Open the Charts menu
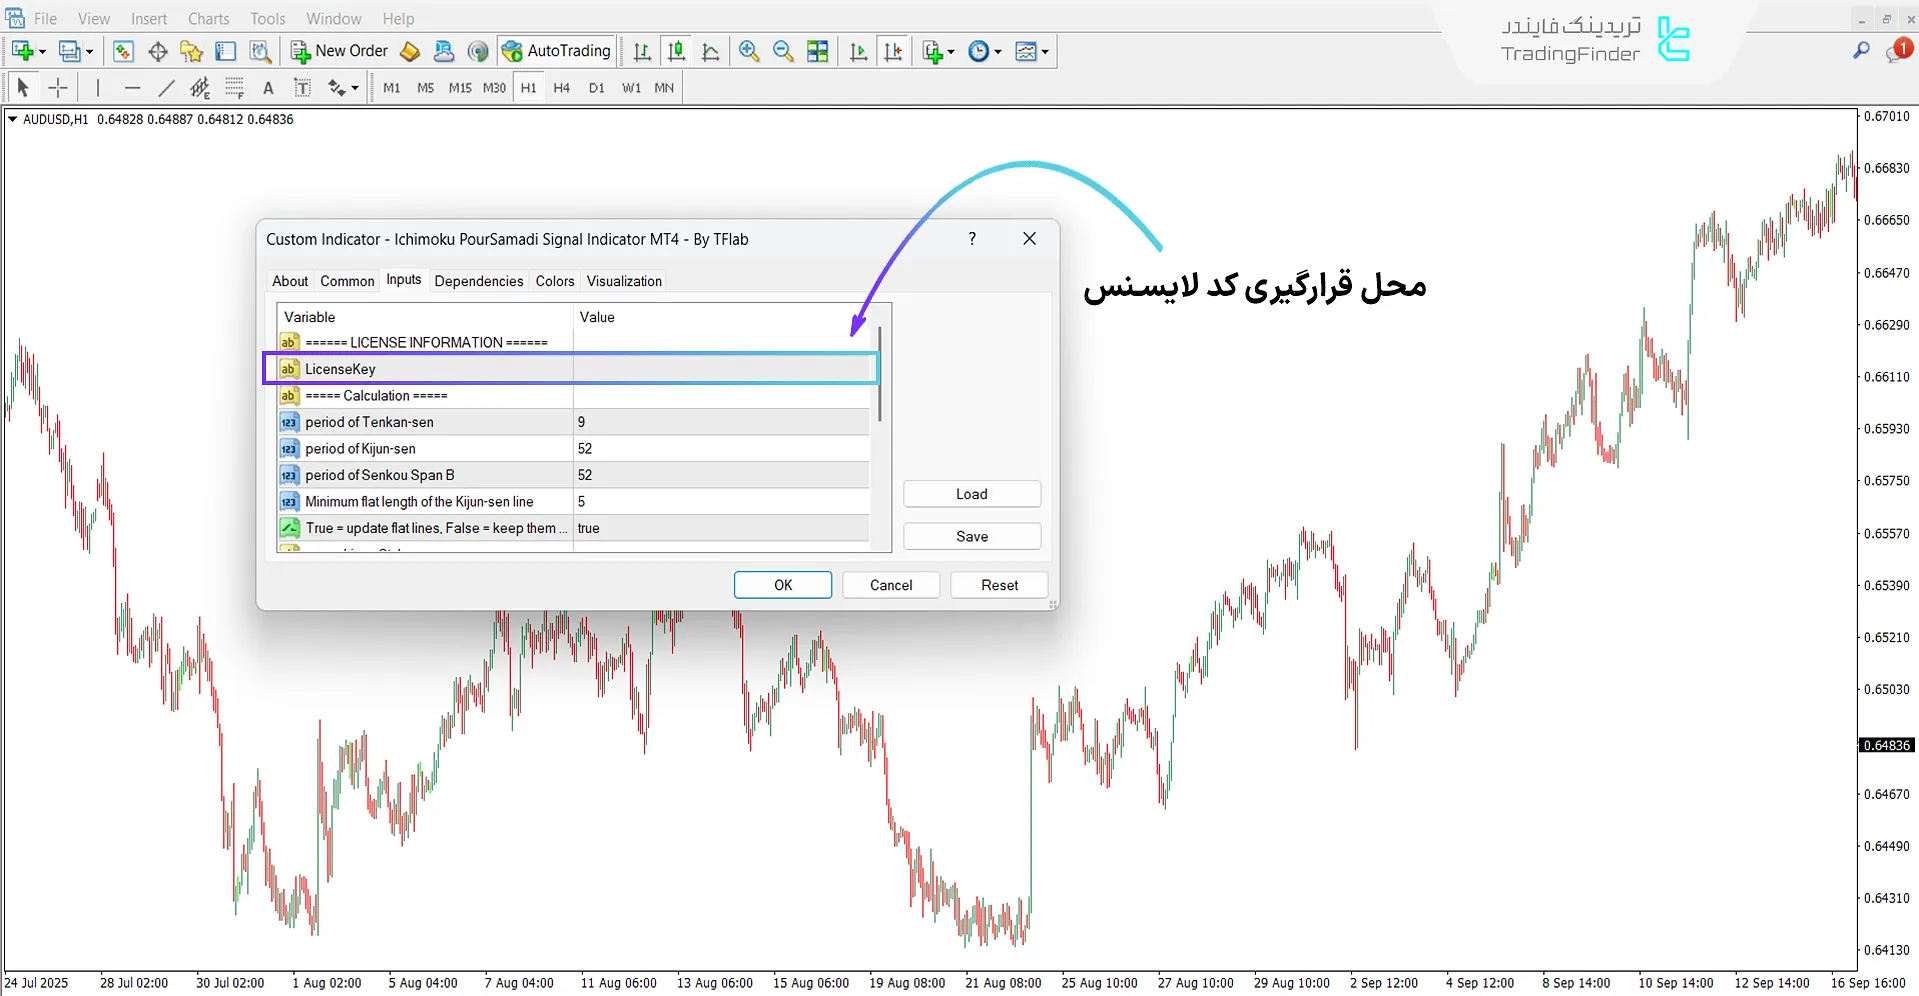This screenshot has height=996, width=1919. point(208,18)
